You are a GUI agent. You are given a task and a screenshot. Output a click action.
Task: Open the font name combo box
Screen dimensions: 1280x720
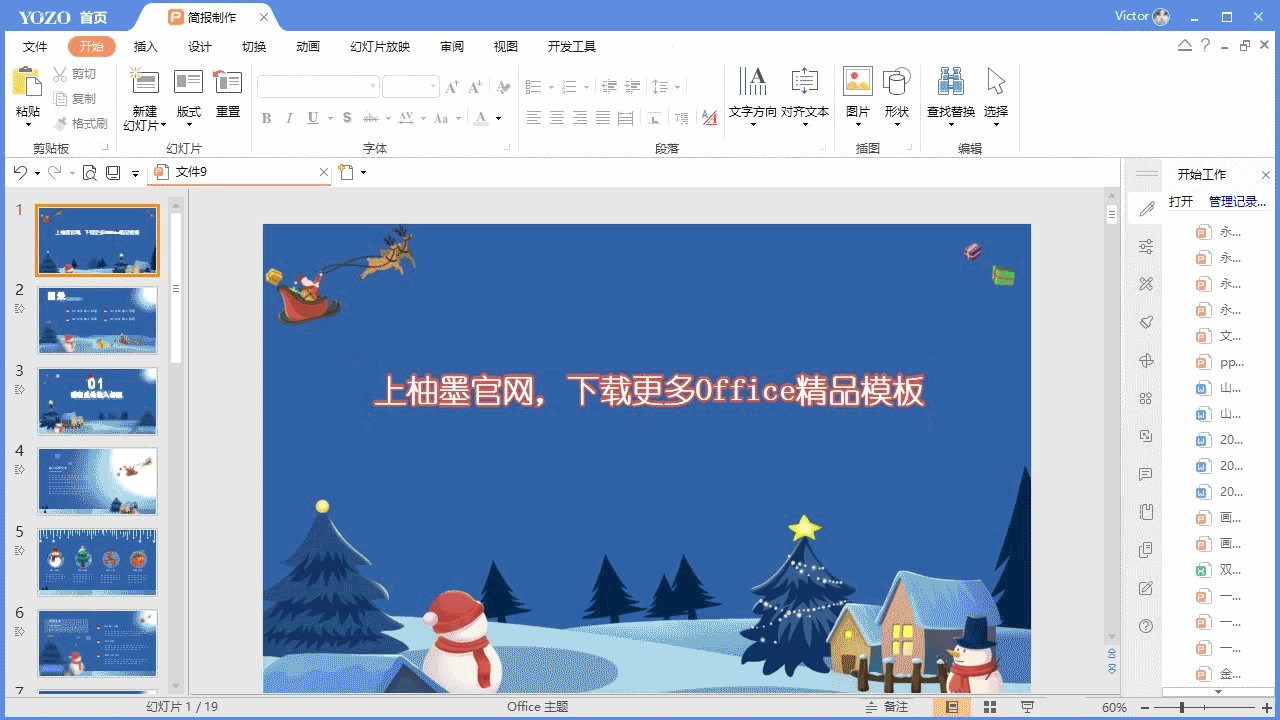pyautogui.click(x=318, y=87)
